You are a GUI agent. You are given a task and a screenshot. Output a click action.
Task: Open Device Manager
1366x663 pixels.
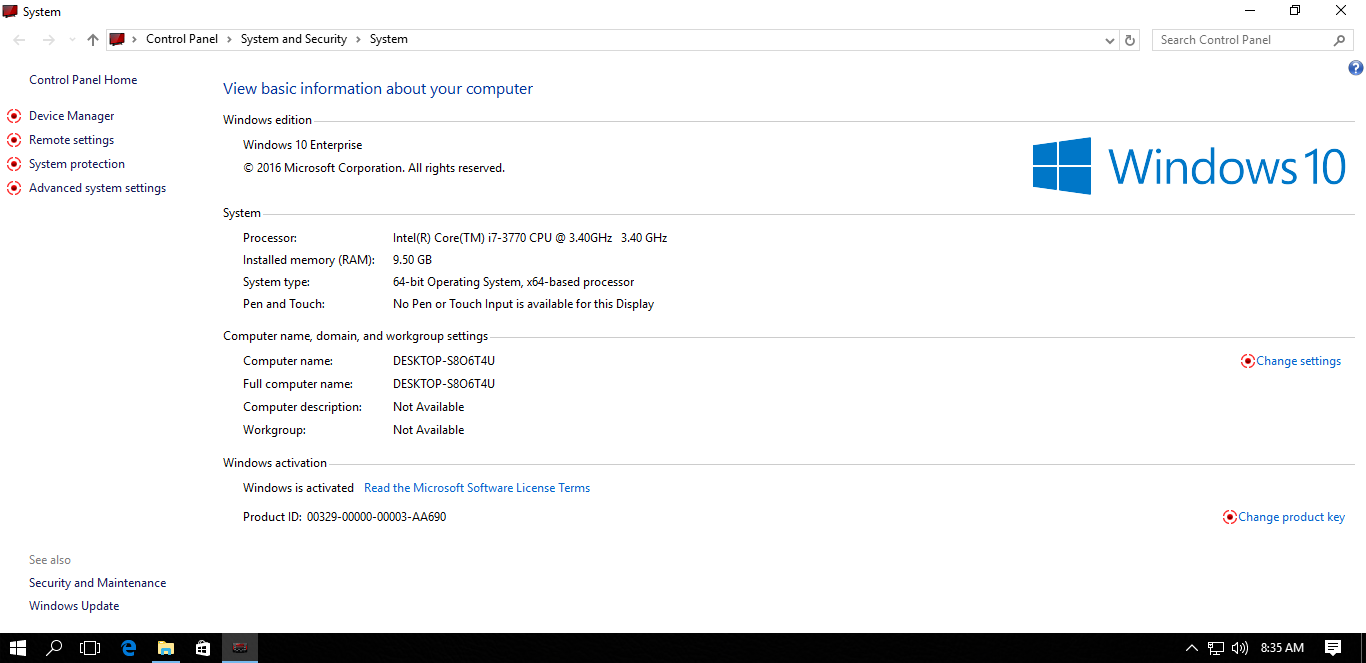click(72, 116)
